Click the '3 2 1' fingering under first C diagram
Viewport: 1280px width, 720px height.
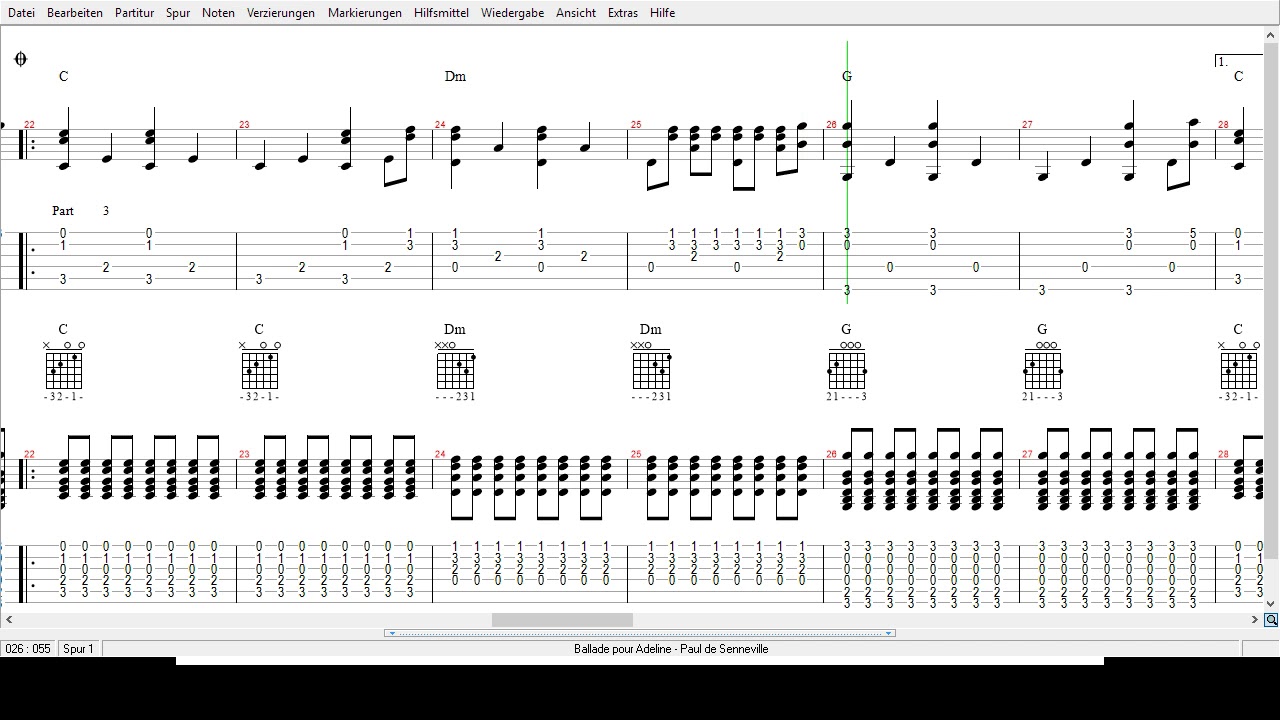(x=63, y=397)
